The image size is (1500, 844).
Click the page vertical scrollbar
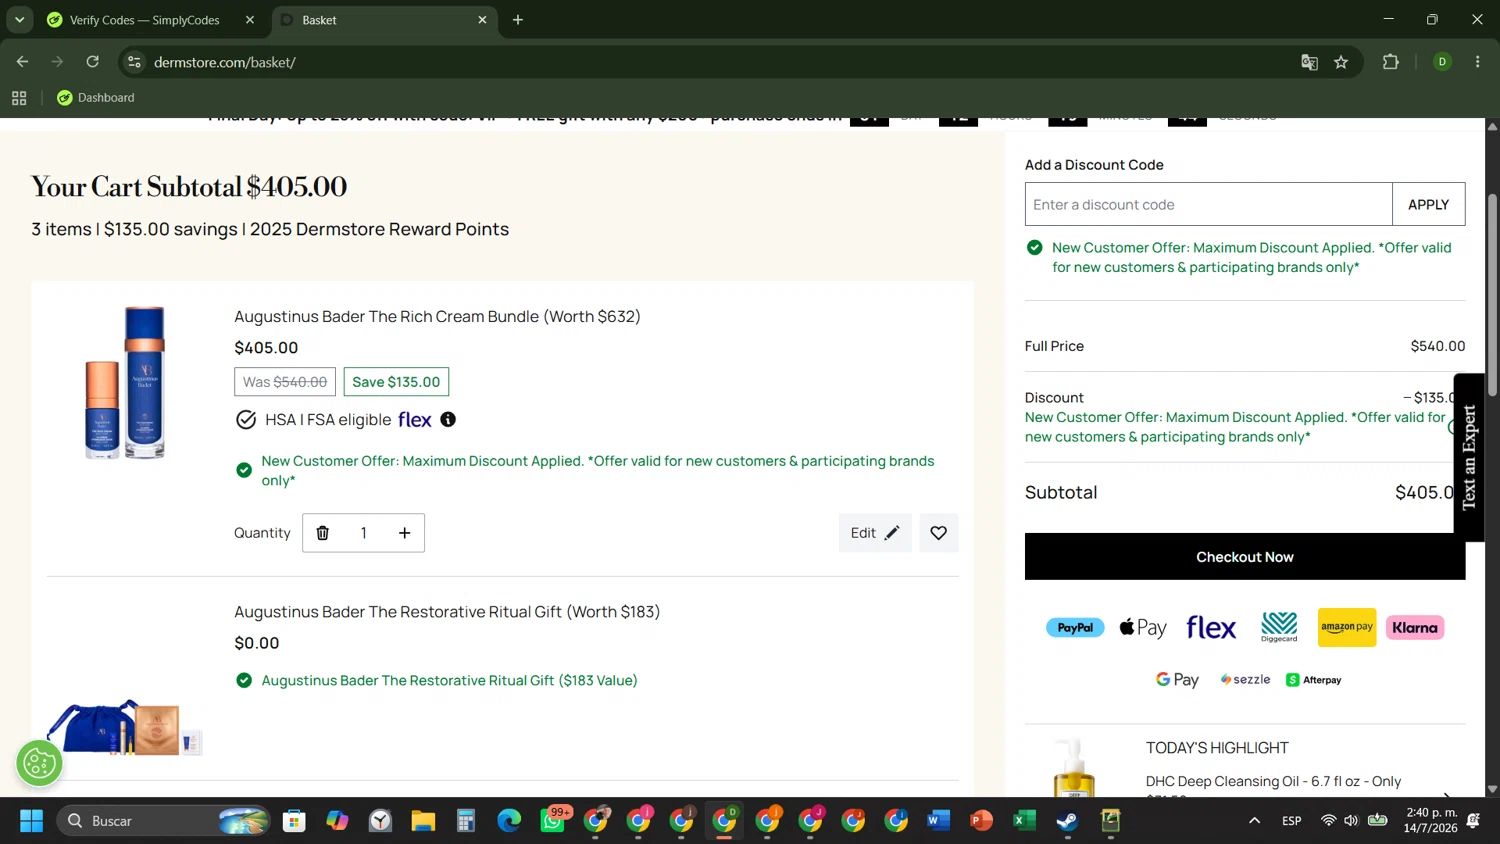(1492, 295)
